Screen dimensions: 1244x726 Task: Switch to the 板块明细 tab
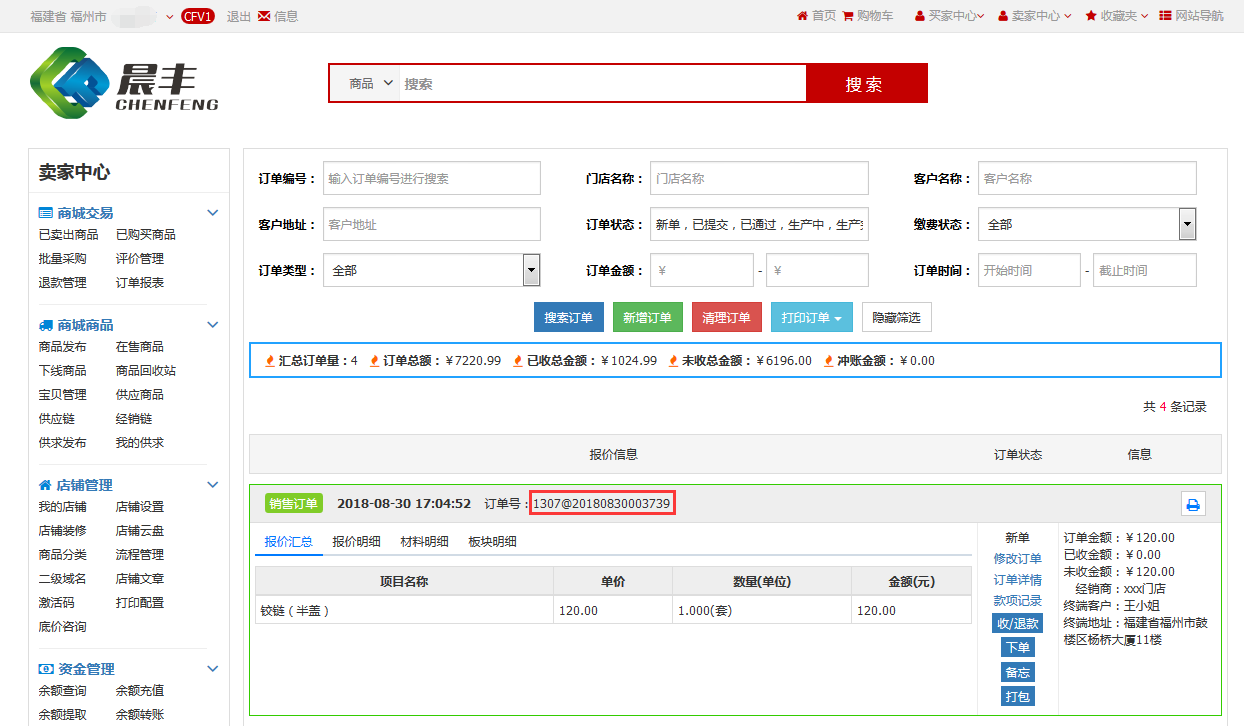(x=492, y=542)
